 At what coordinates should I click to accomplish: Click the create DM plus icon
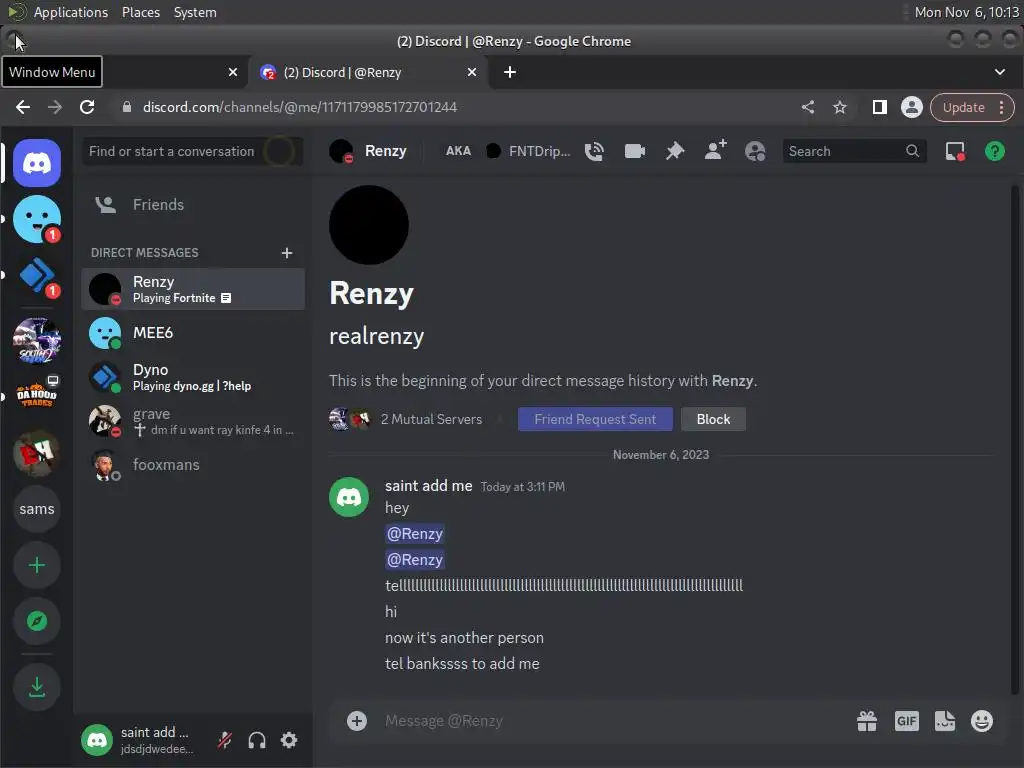pos(287,253)
